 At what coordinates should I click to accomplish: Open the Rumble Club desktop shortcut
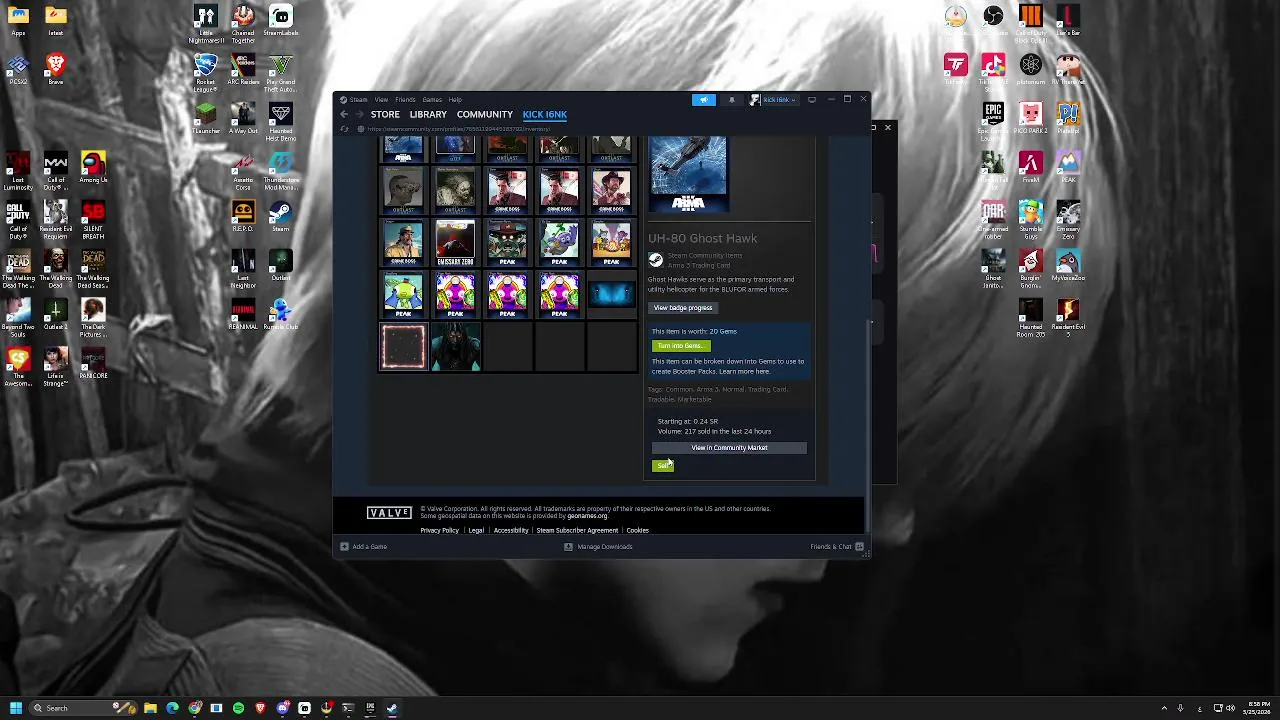coord(280,314)
